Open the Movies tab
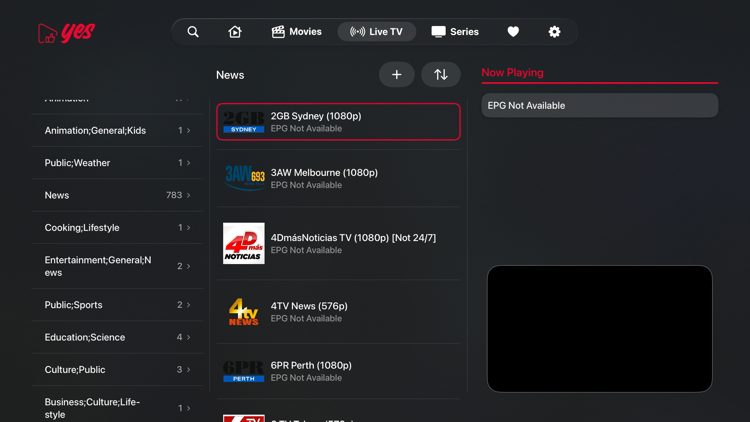Screen dimensions: 750x422 point(297,32)
